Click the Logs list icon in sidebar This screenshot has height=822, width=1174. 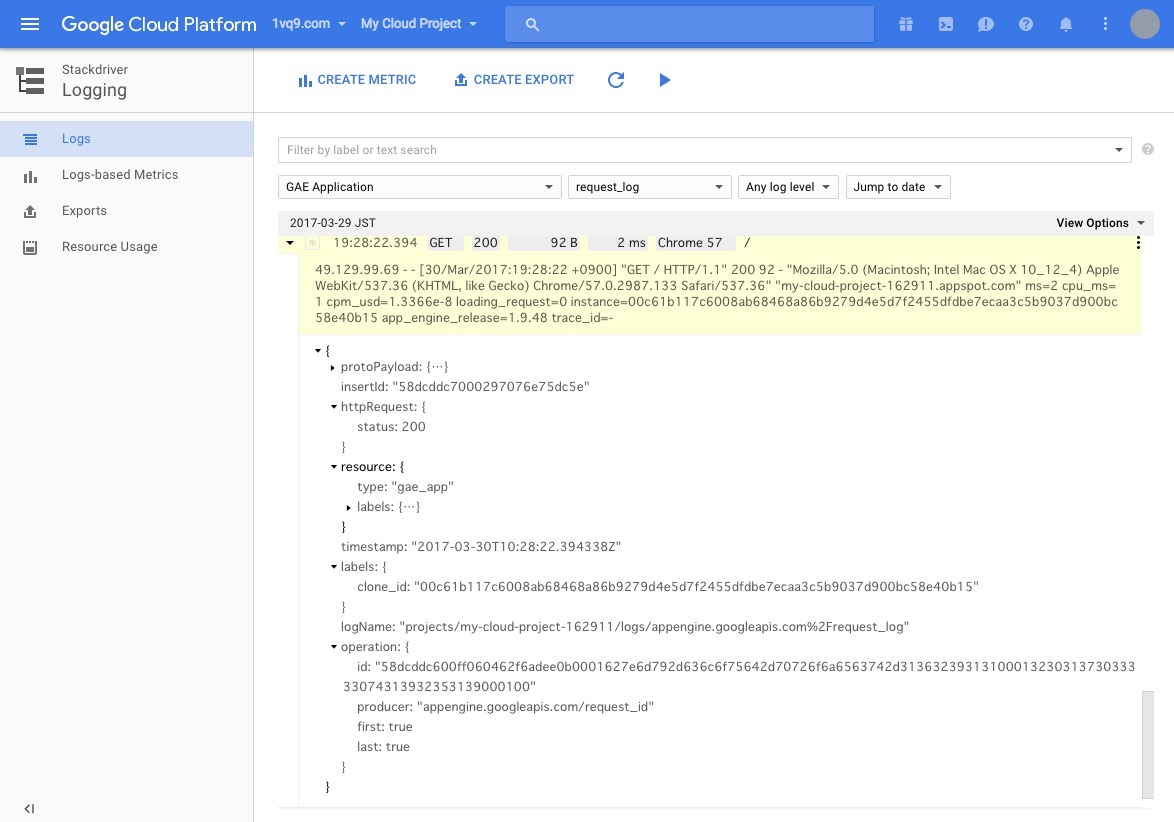click(x=30, y=139)
